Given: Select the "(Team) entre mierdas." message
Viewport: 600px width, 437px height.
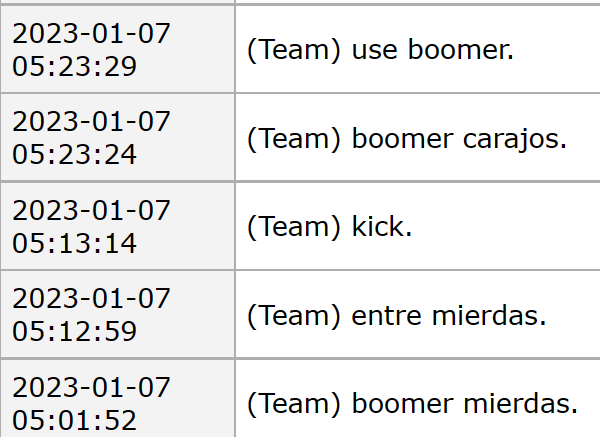Looking at the screenshot, I should tap(397, 316).
